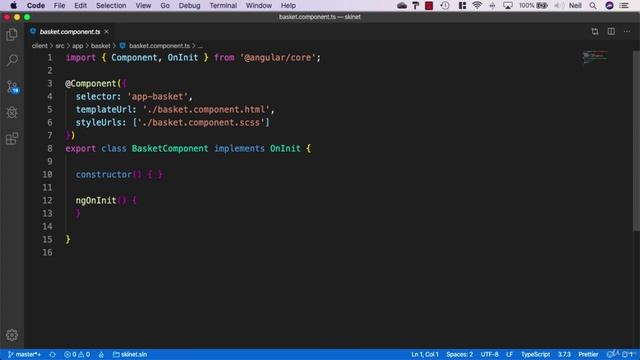640x360 pixels.
Task: Open the View menu
Action: 143,5
